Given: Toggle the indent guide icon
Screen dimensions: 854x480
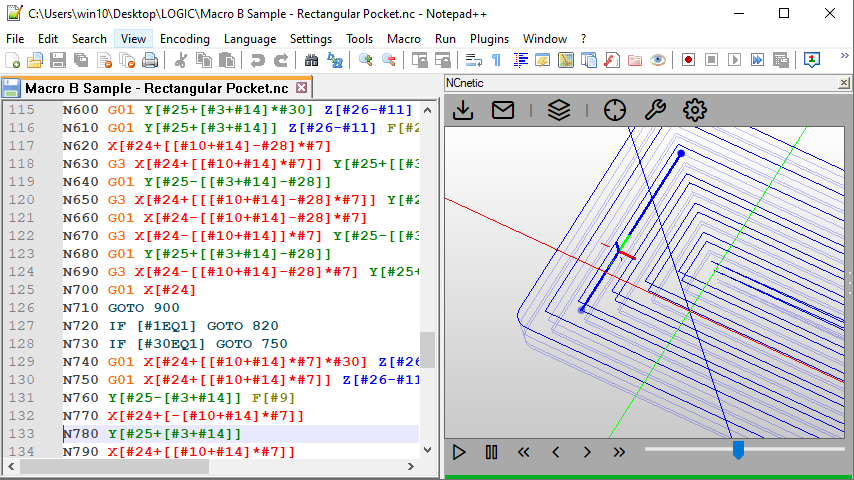Looking at the screenshot, I should [x=520, y=60].
